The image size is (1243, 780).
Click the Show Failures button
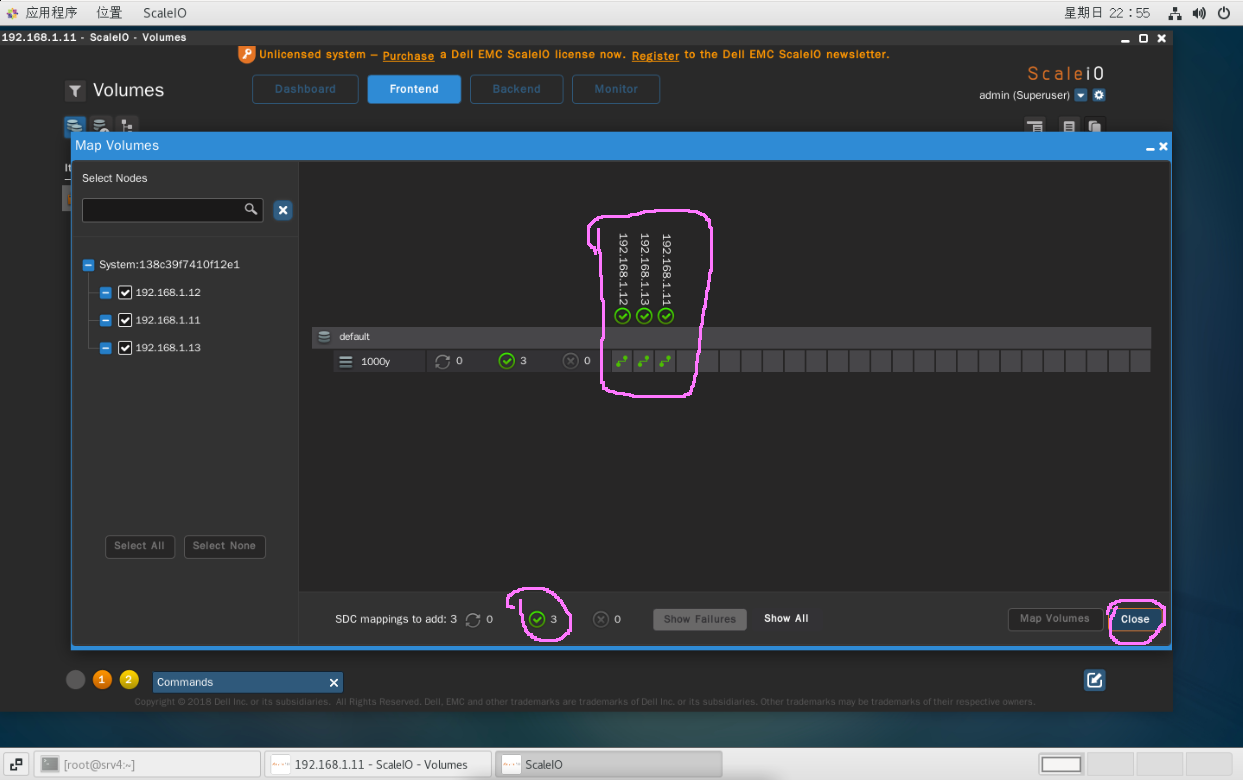(x=700, y=619)
